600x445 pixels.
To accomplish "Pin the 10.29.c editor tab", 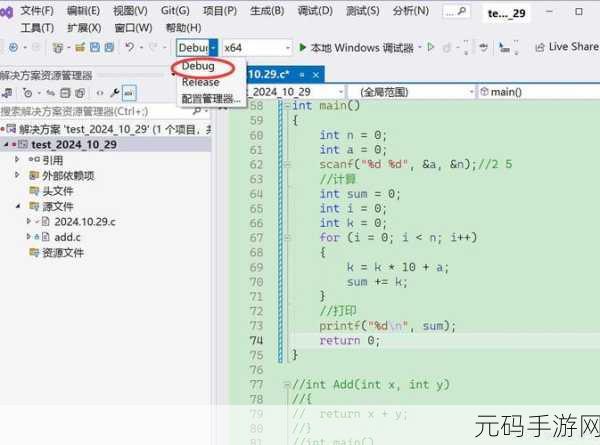I will (302, 75).
